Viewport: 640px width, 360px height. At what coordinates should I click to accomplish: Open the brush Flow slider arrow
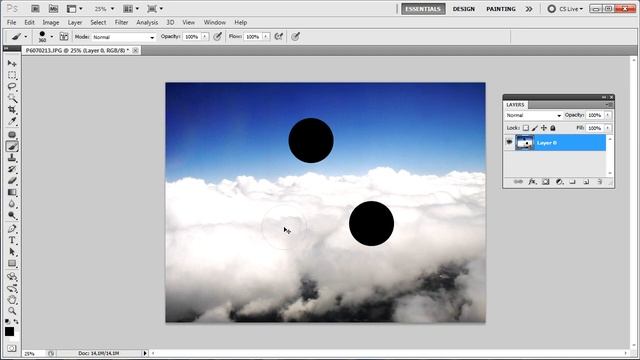coord(266,37)
